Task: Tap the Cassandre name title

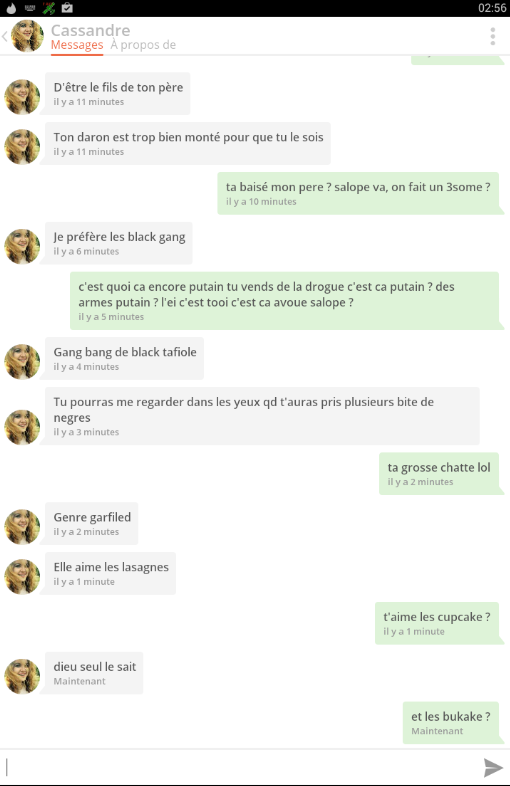Action: coord(90,30)
